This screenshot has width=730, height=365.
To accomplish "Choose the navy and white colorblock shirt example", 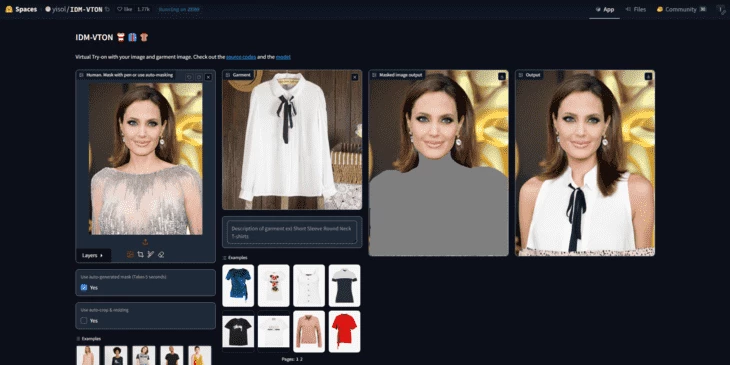I will pyautogui.click(x=345, y=285).
